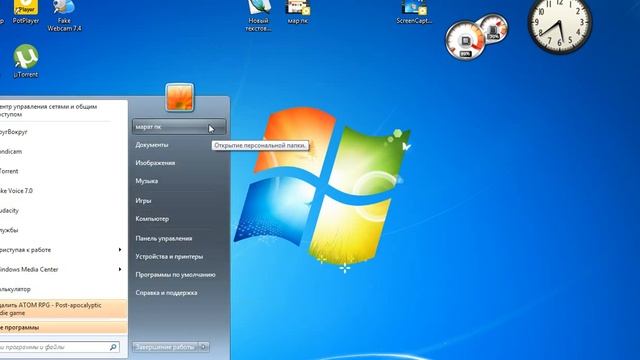
Task: Click the CPU meter gadget
Action: [x=465, y=41]
